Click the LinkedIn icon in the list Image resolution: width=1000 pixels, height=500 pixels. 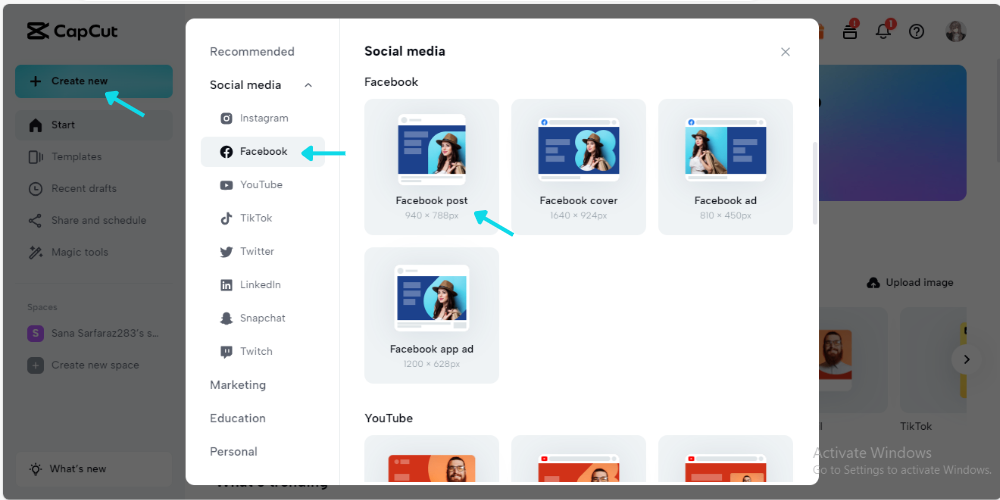click(x=226, y=285)
